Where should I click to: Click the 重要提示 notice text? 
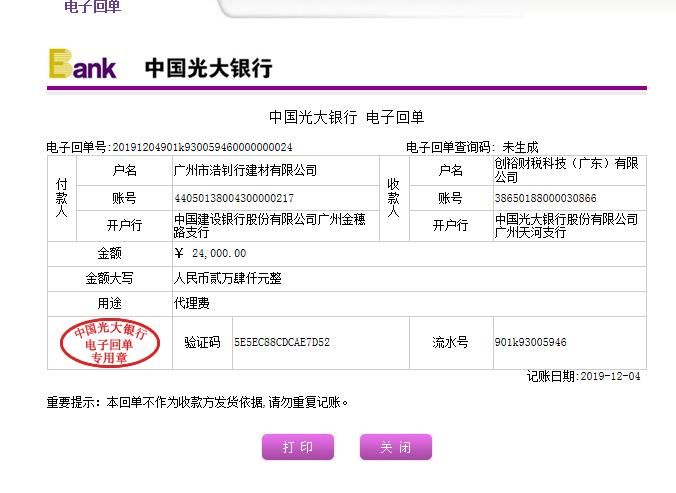[197, 403]
